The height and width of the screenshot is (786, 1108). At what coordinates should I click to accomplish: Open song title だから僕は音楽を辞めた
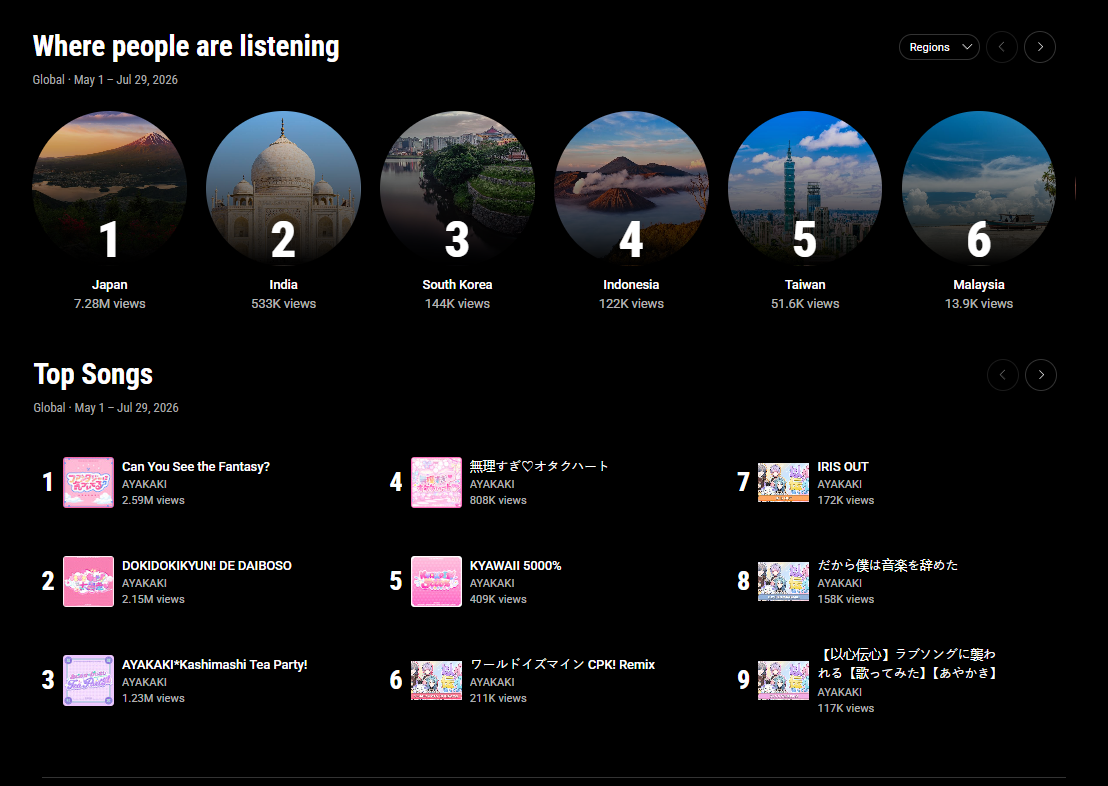point(888,565)
